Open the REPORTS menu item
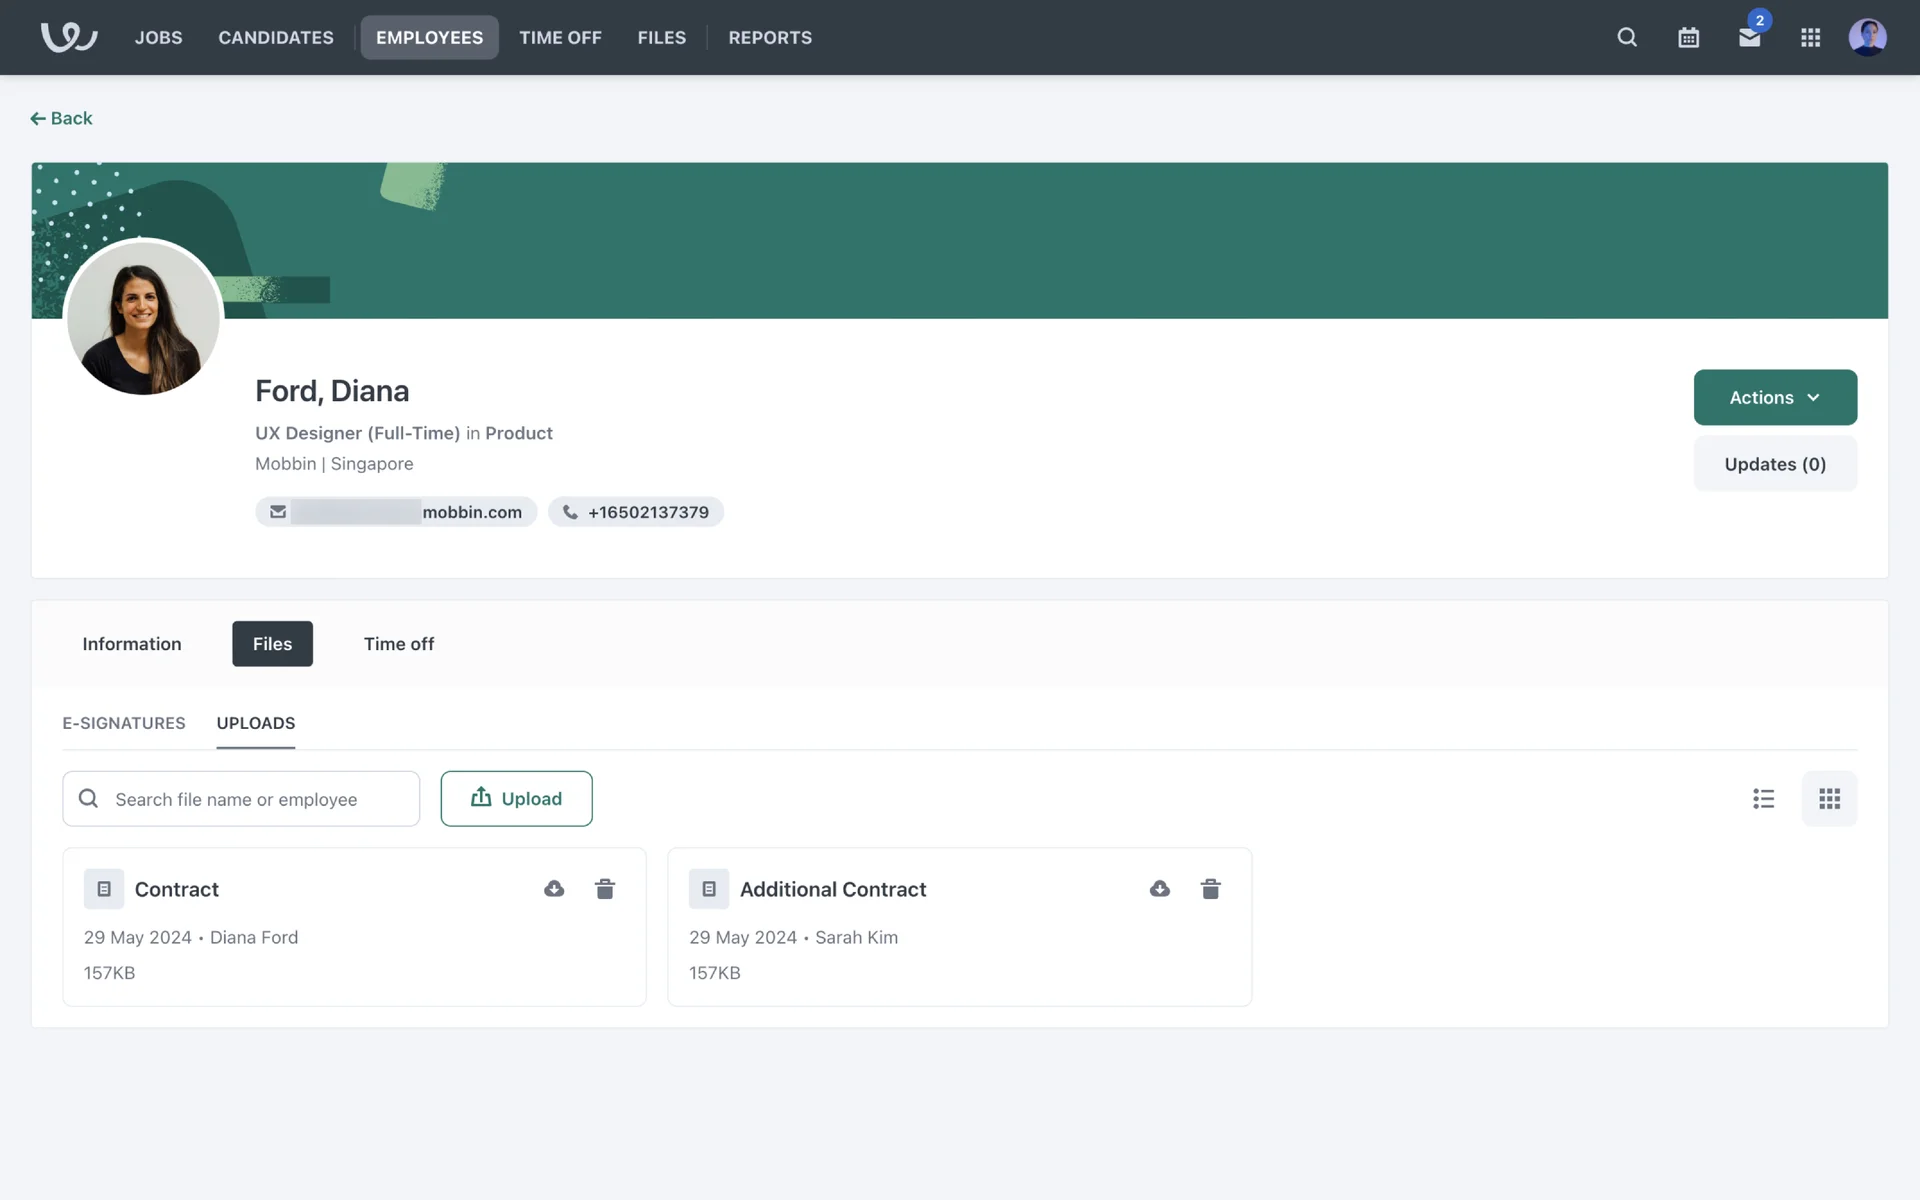The image size is (1920, 1200). (769, 37)
